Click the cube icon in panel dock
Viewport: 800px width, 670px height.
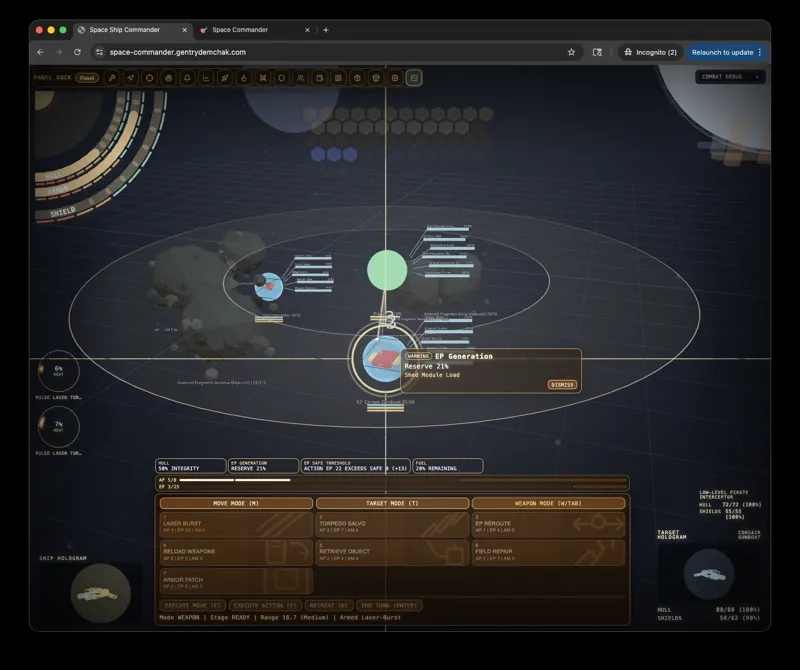click(x=357, y=78)
